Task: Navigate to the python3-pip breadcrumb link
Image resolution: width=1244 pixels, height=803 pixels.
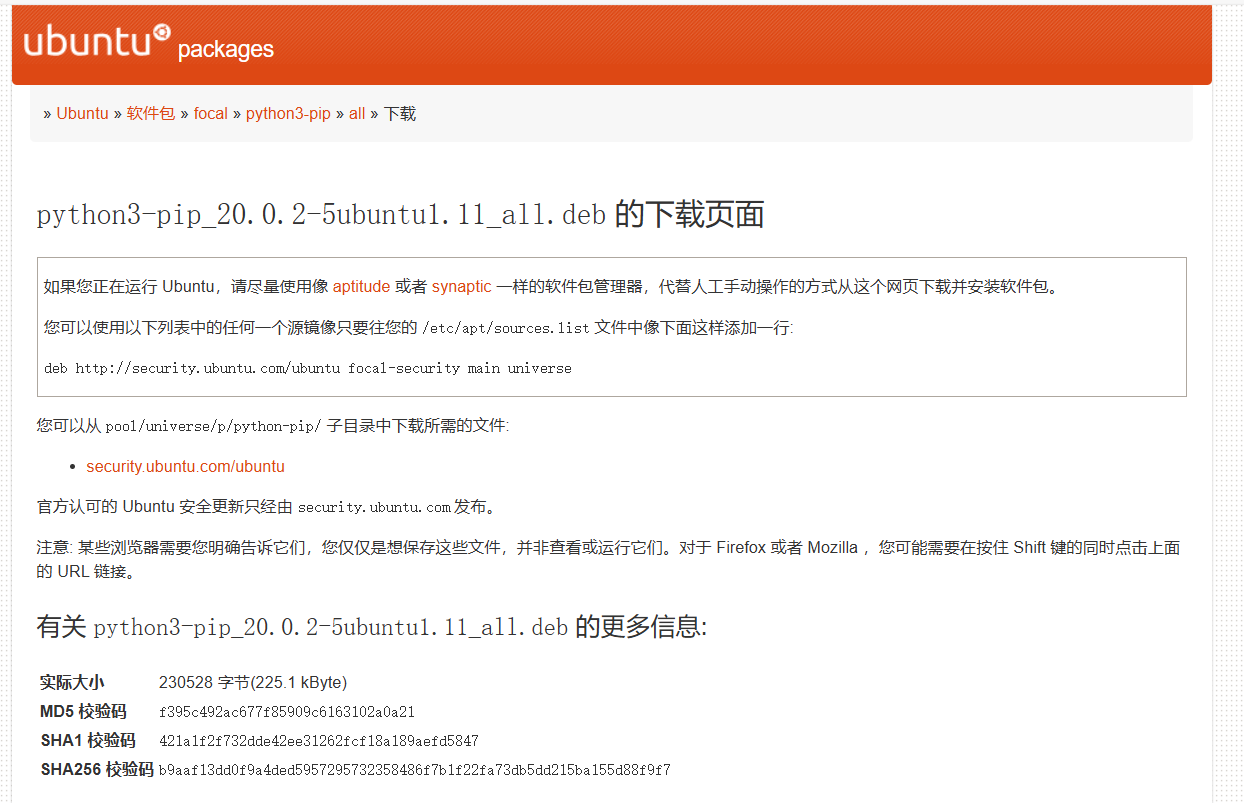Action: coord(288,114)
